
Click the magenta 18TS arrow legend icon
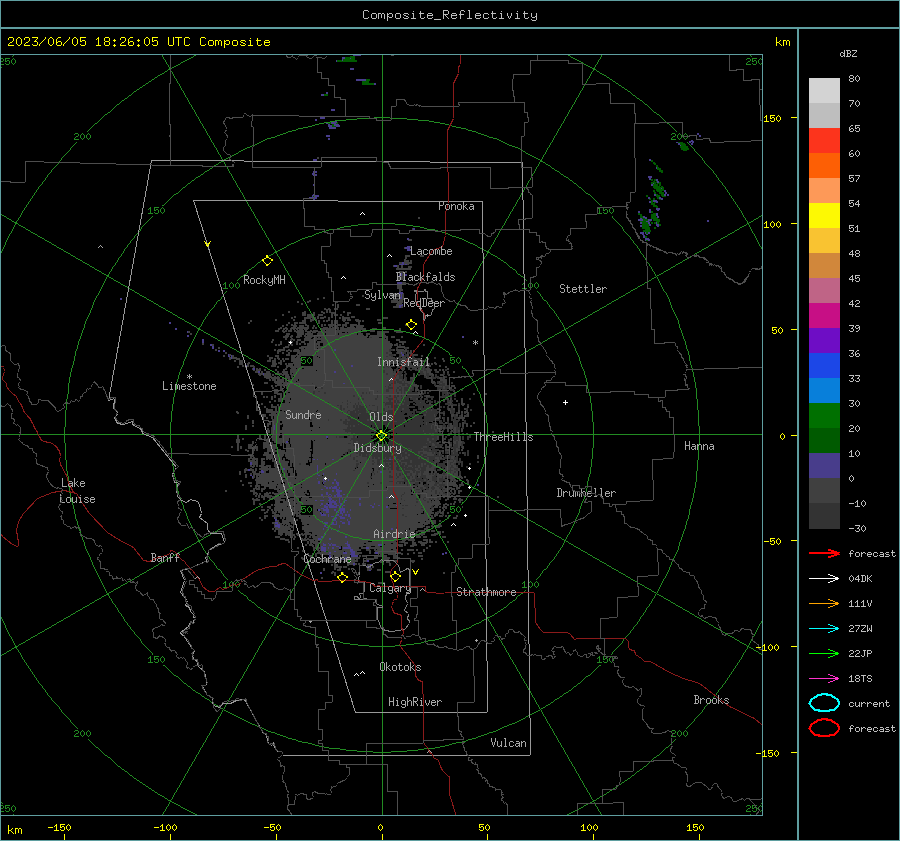(x=824, y=679)
